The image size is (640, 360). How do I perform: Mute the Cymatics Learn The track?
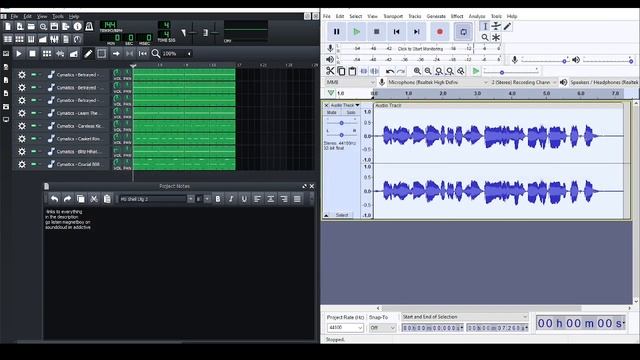(x=34, y=113)
